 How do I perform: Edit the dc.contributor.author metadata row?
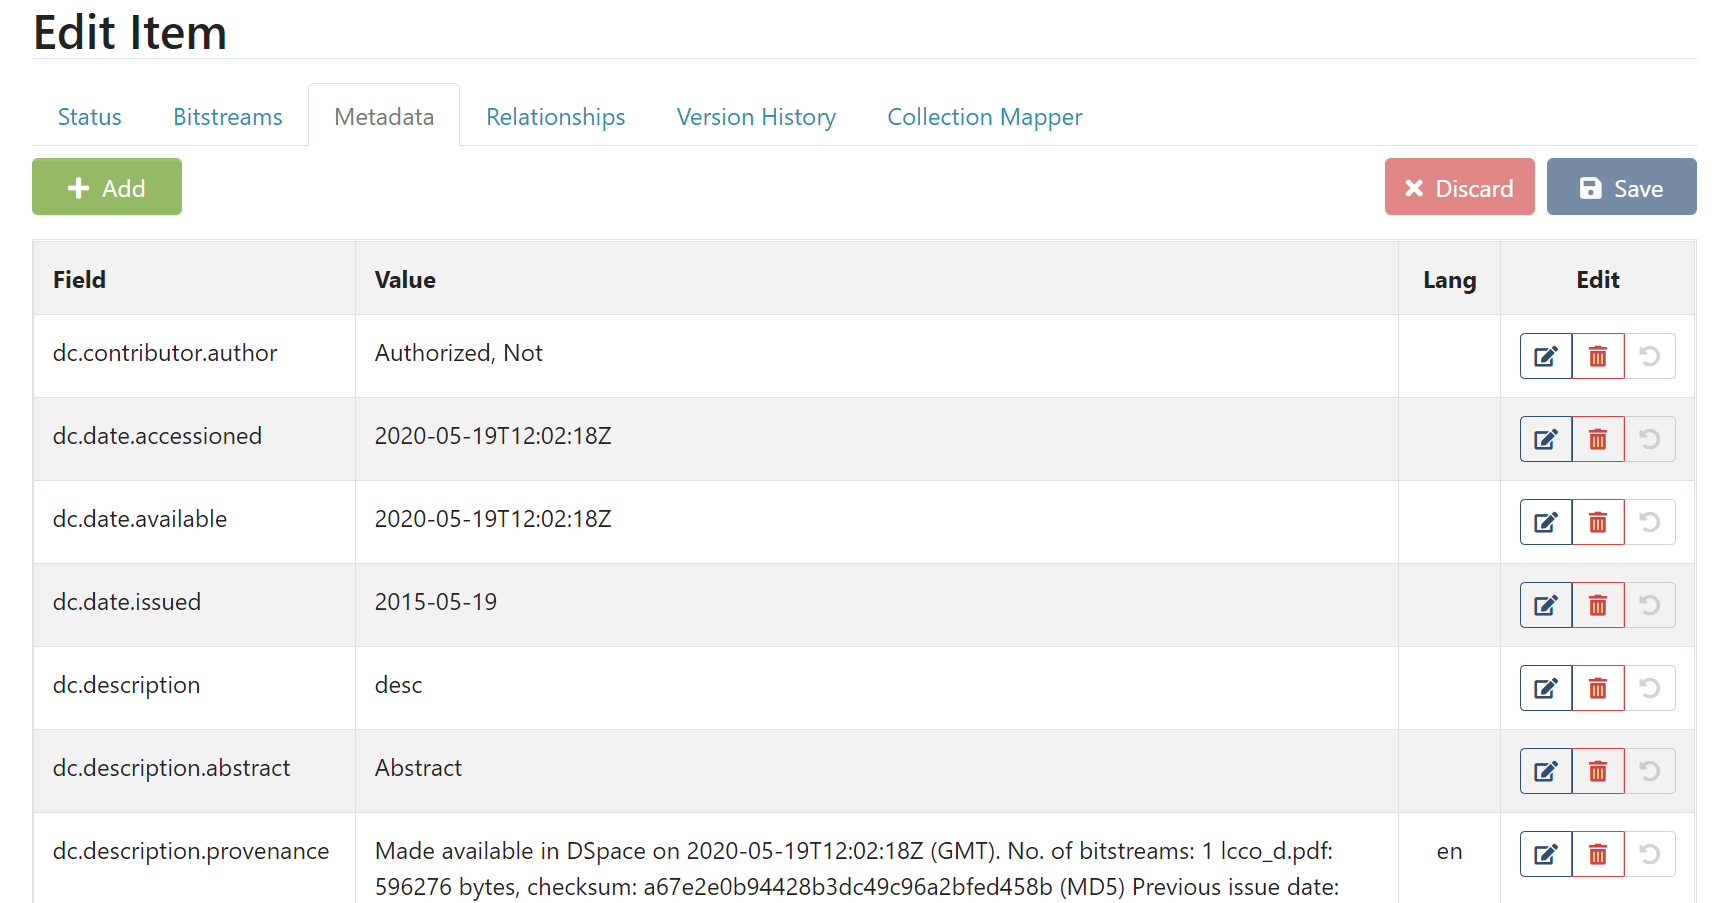pos(1545,356)
